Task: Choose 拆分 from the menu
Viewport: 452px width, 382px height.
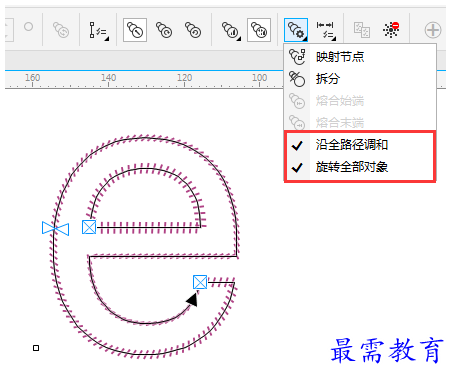Action: pyautogui.click(x=360, y=79)
